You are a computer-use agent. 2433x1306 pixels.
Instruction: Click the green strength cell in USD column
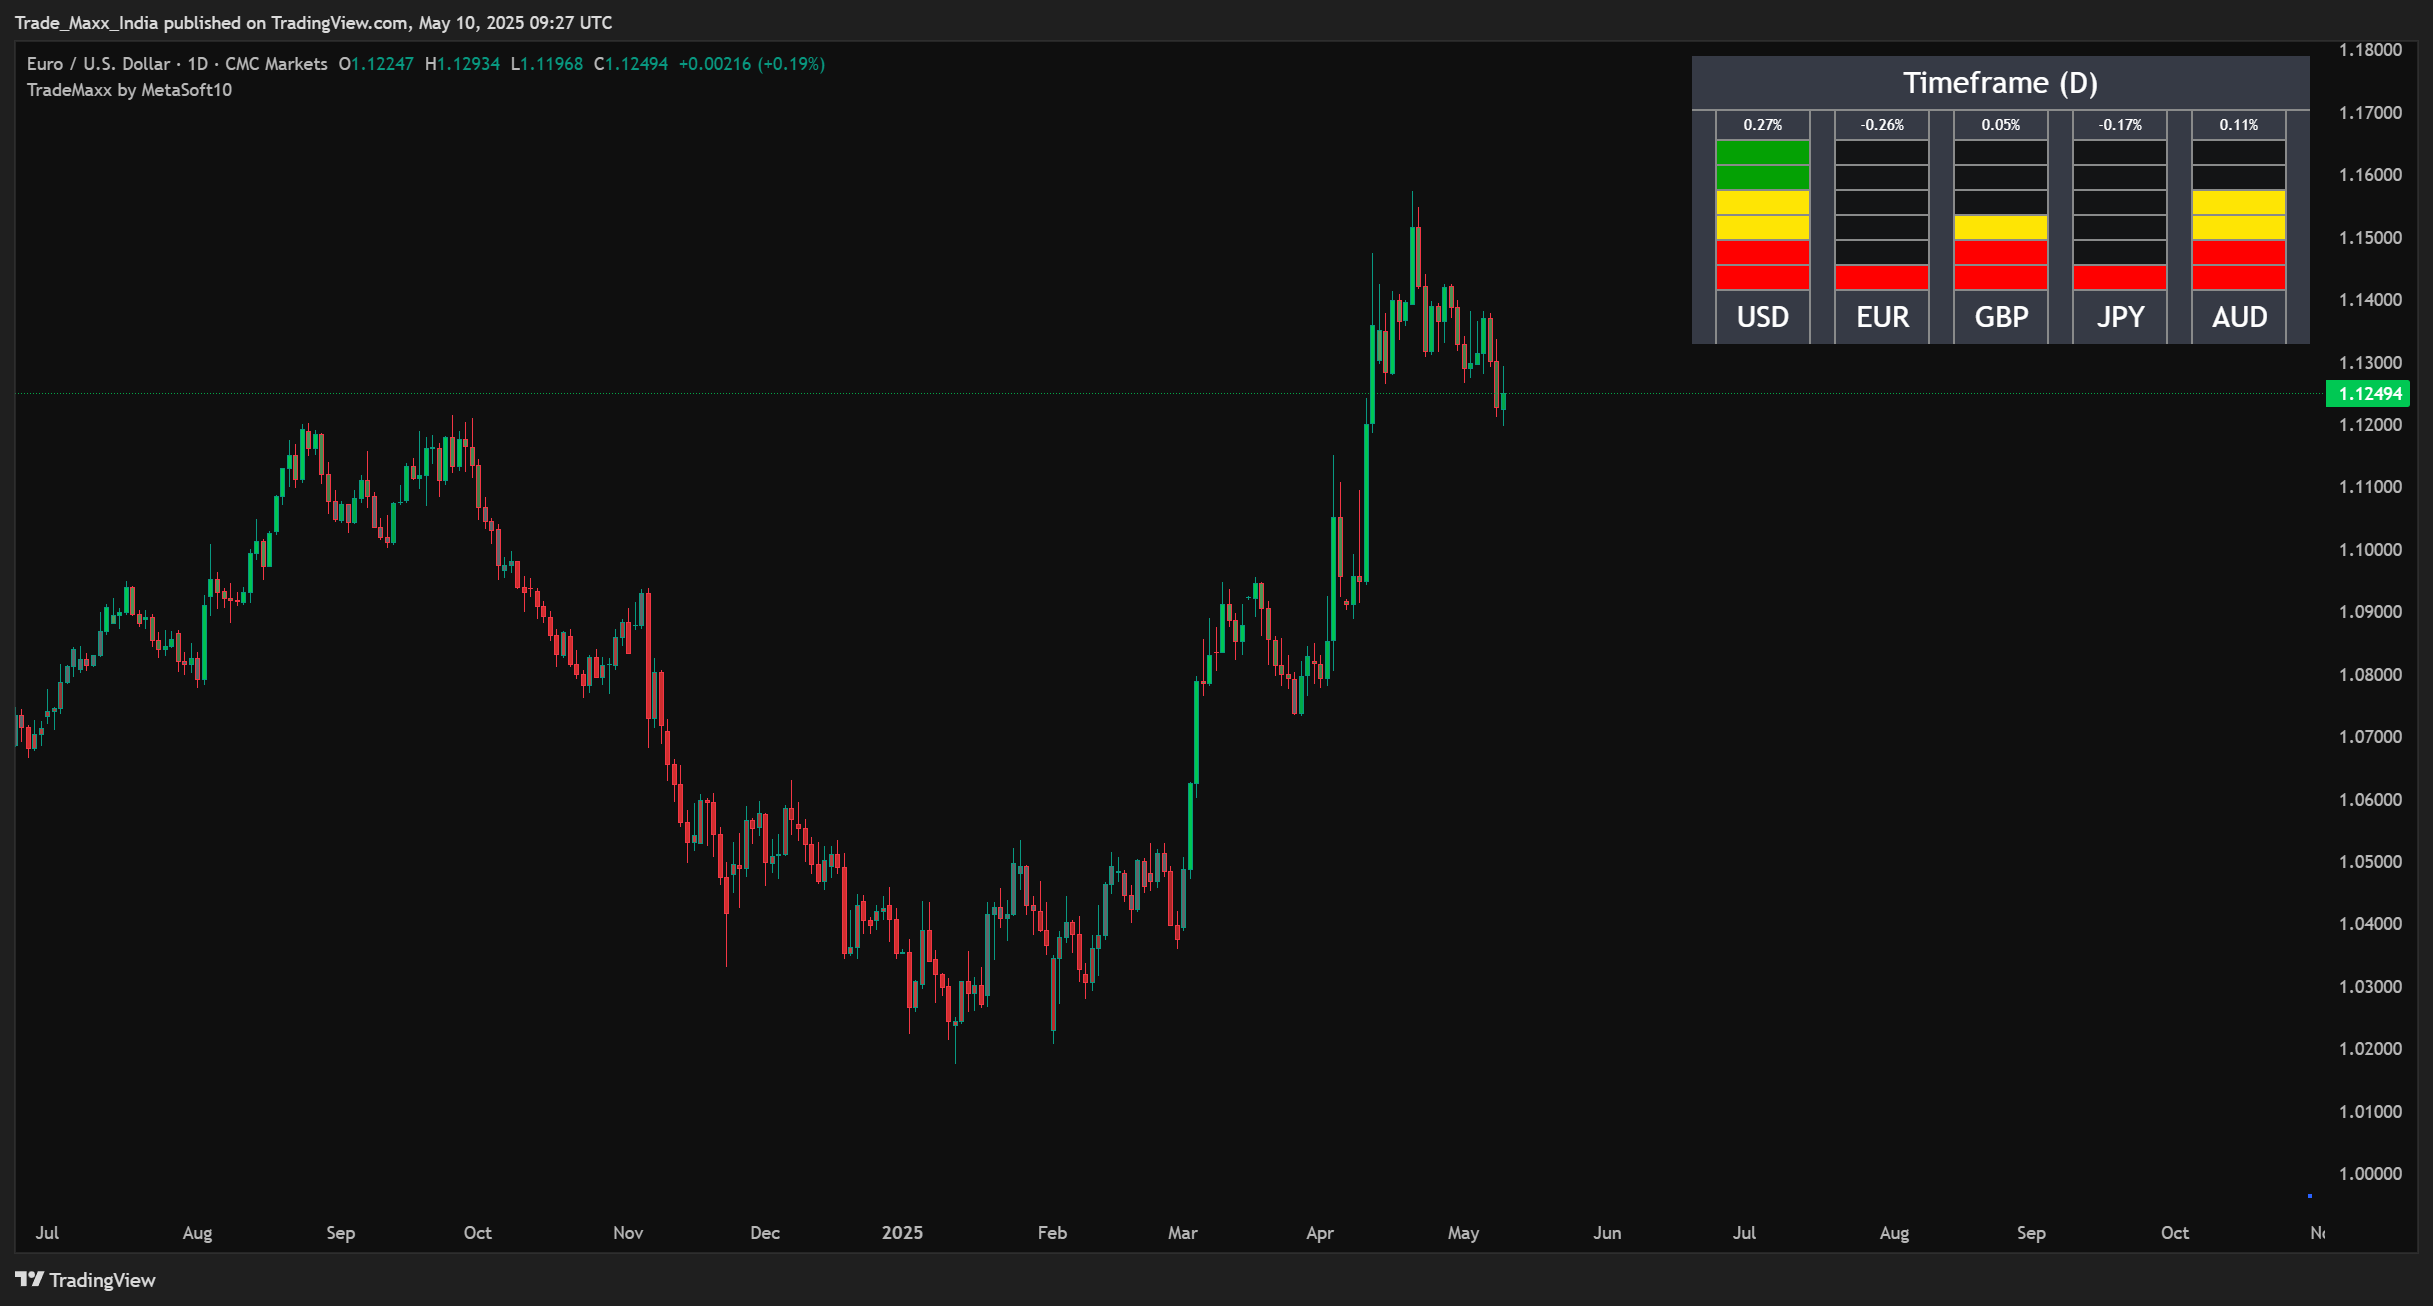tap(1762, 151)
